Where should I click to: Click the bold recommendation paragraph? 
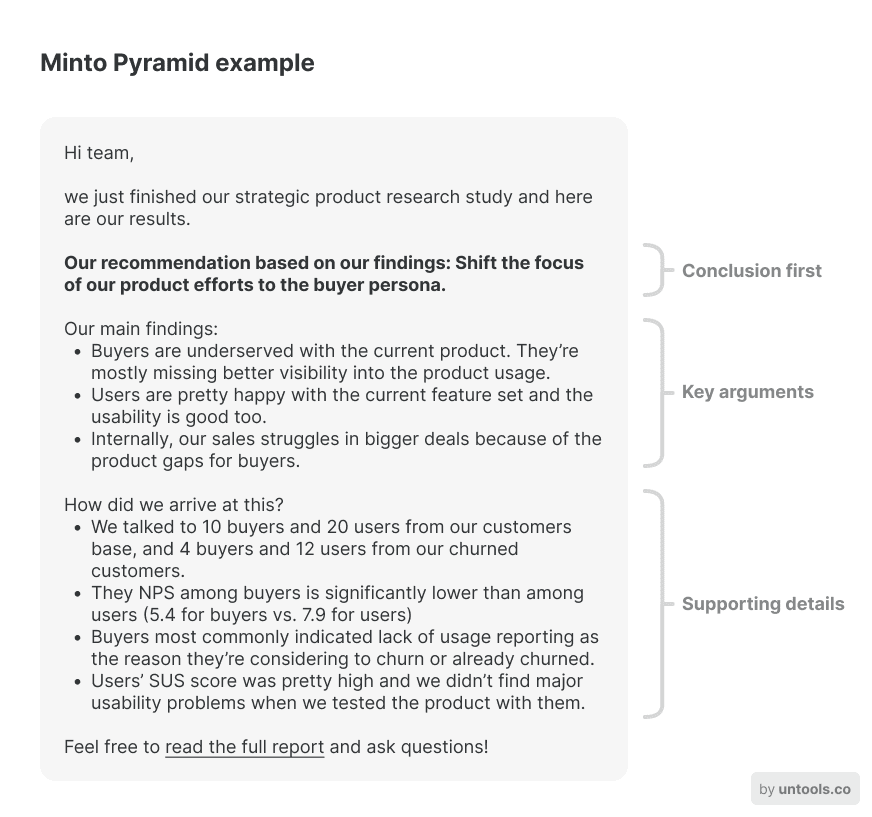[x=324, y=274]
